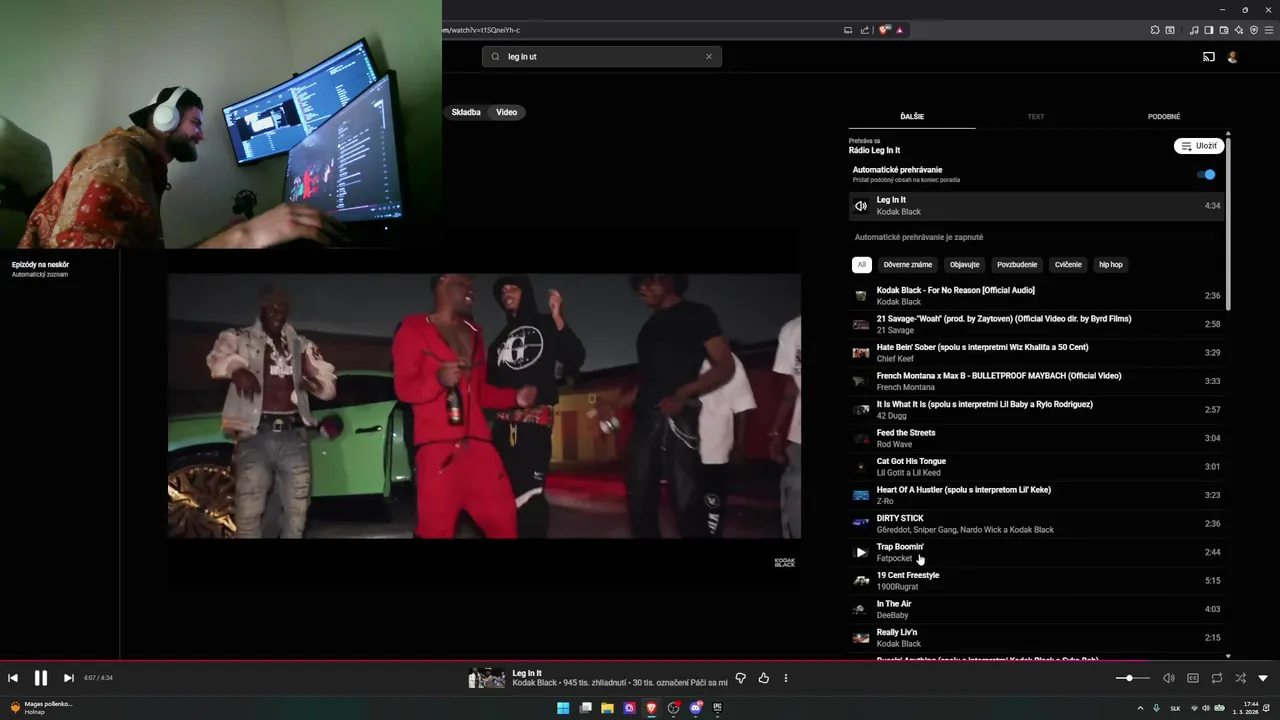Select the hip hop filter chip
Screen dimensions: 1280x720
[1111, 265]
